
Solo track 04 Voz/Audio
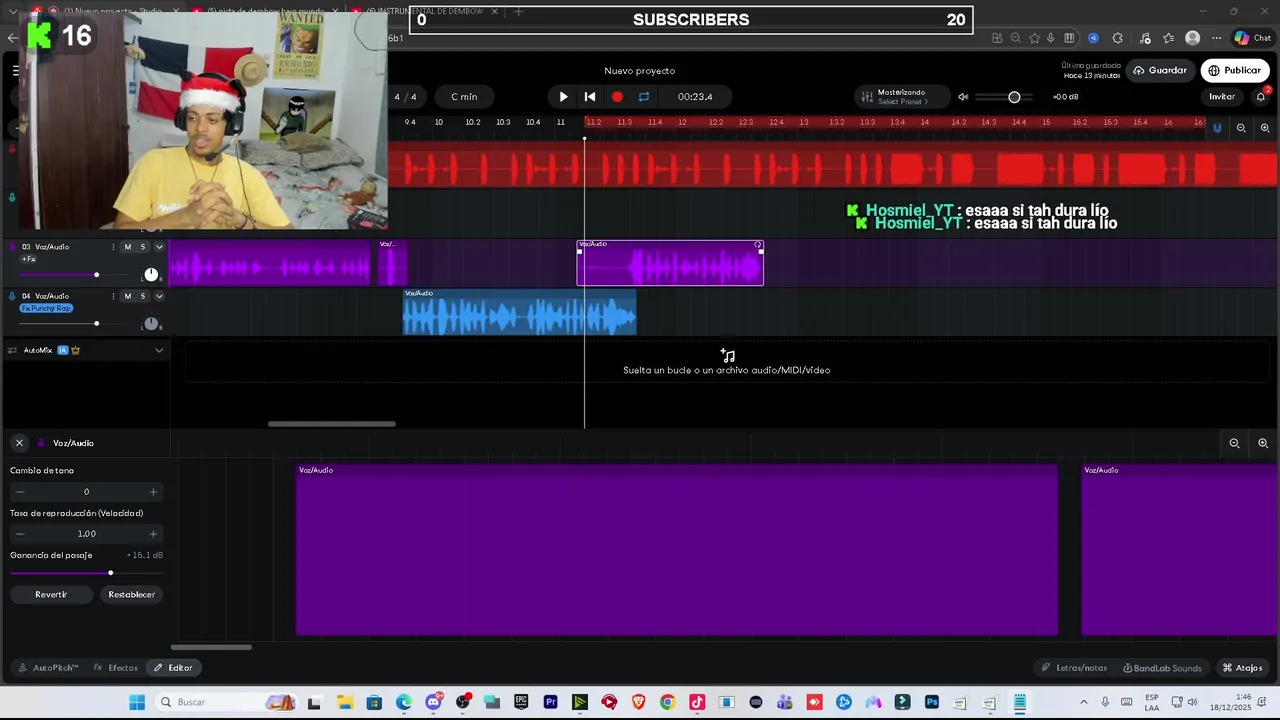[142, 296]
